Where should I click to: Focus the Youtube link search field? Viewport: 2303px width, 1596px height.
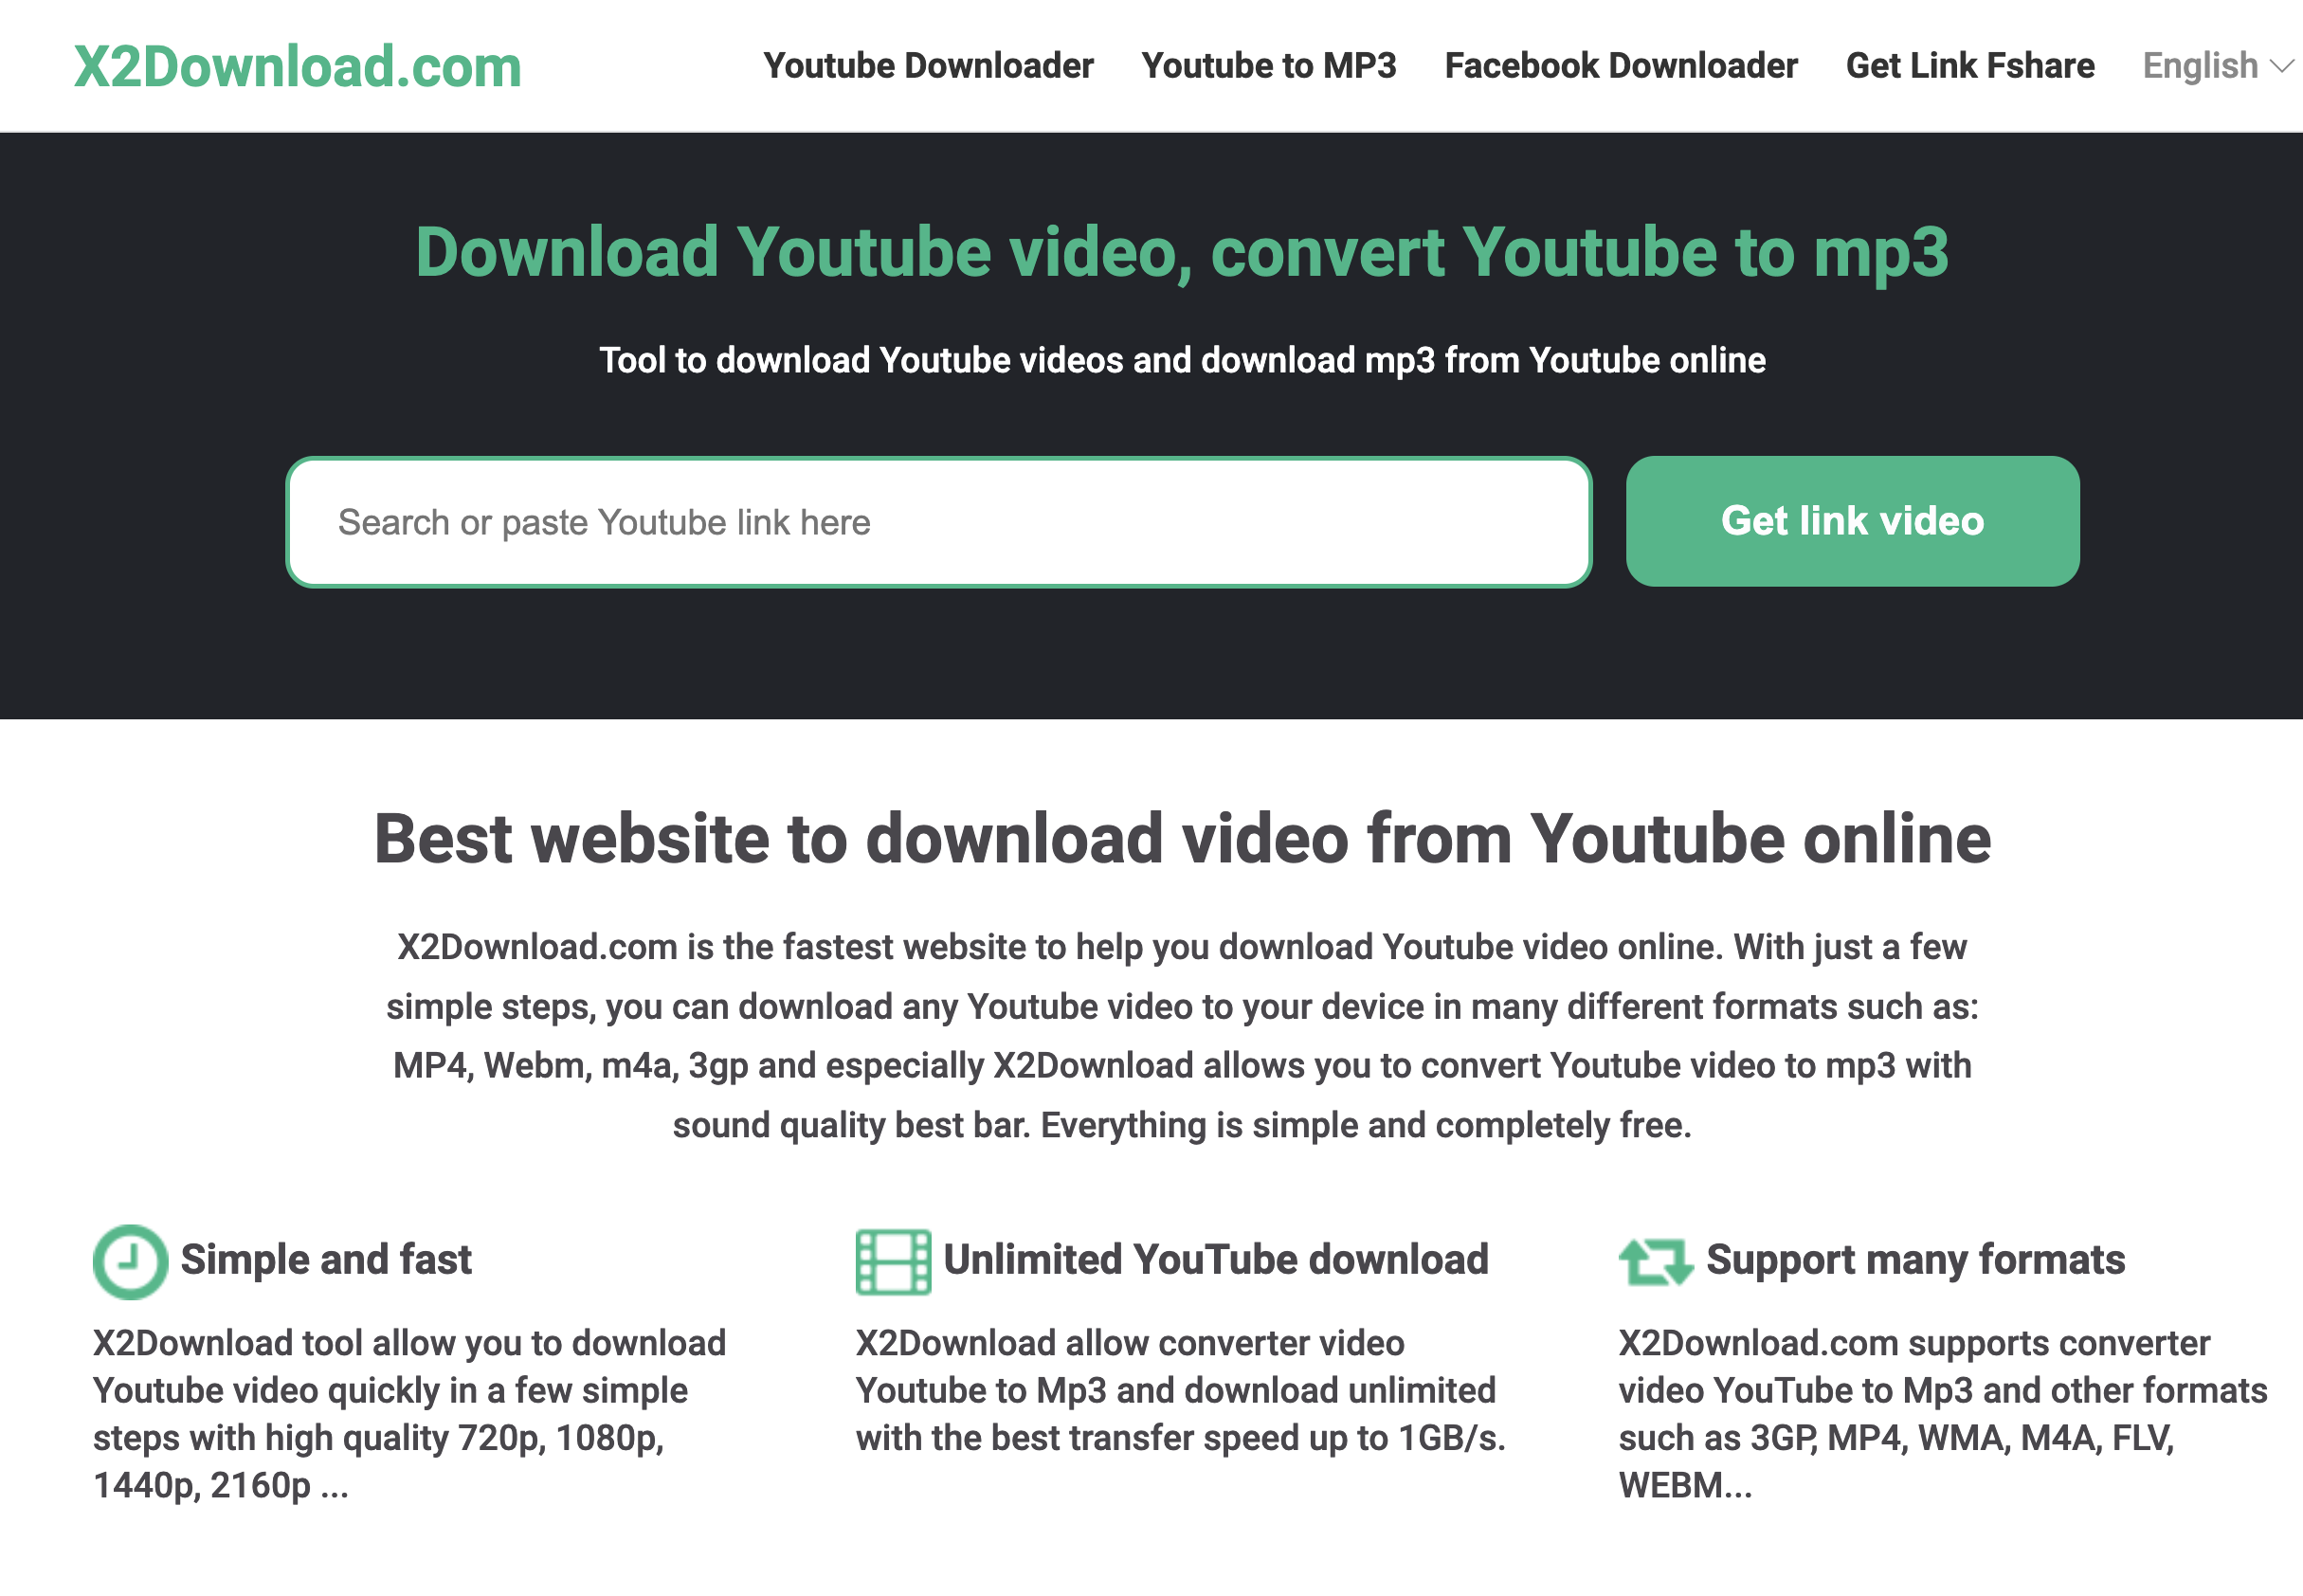(x=938, y=522)
